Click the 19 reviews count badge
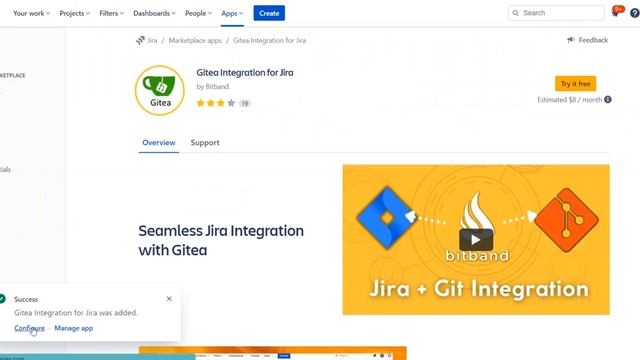This screenshot has height=360, width=640. point(244,103)
